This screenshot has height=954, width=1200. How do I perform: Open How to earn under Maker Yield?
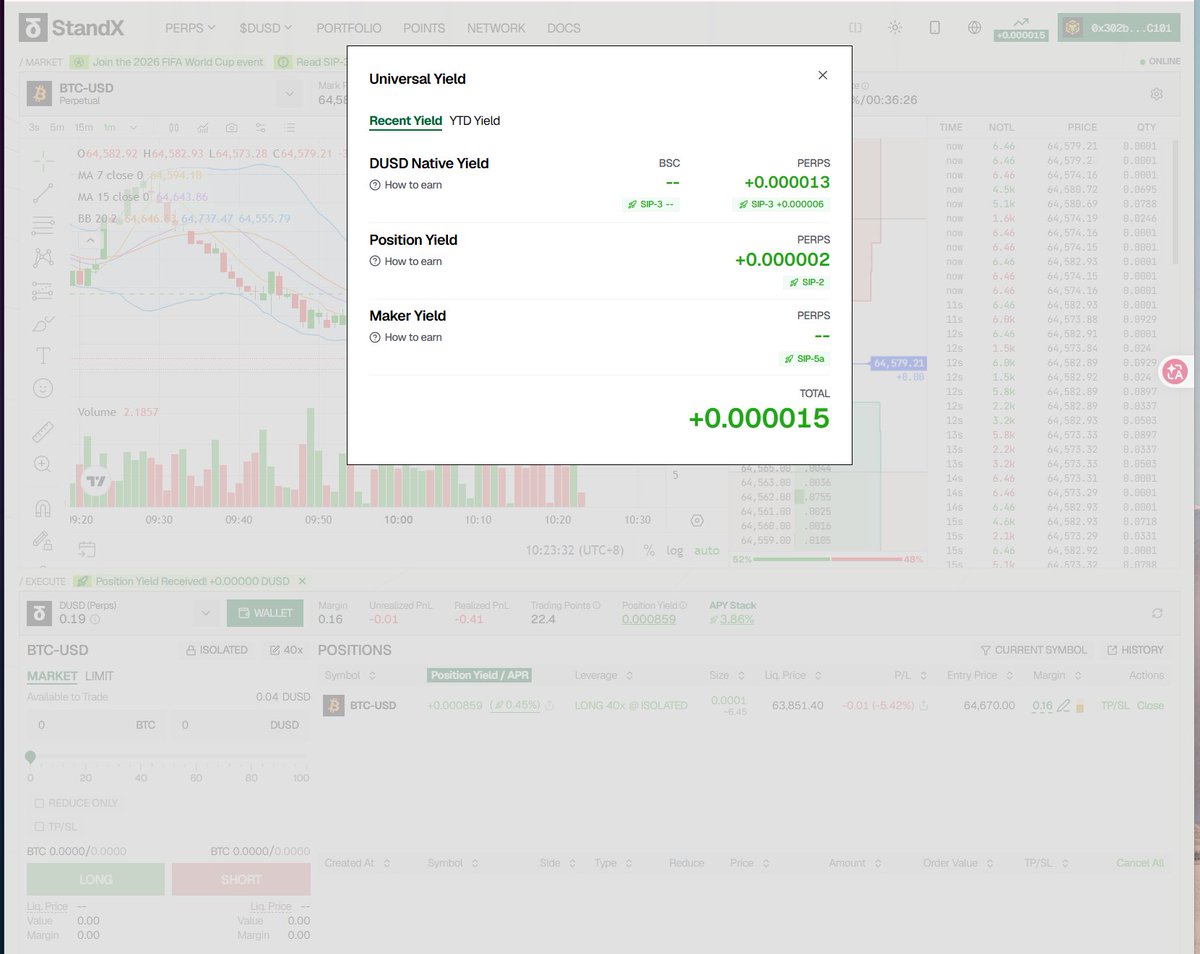tap(406, 337)
